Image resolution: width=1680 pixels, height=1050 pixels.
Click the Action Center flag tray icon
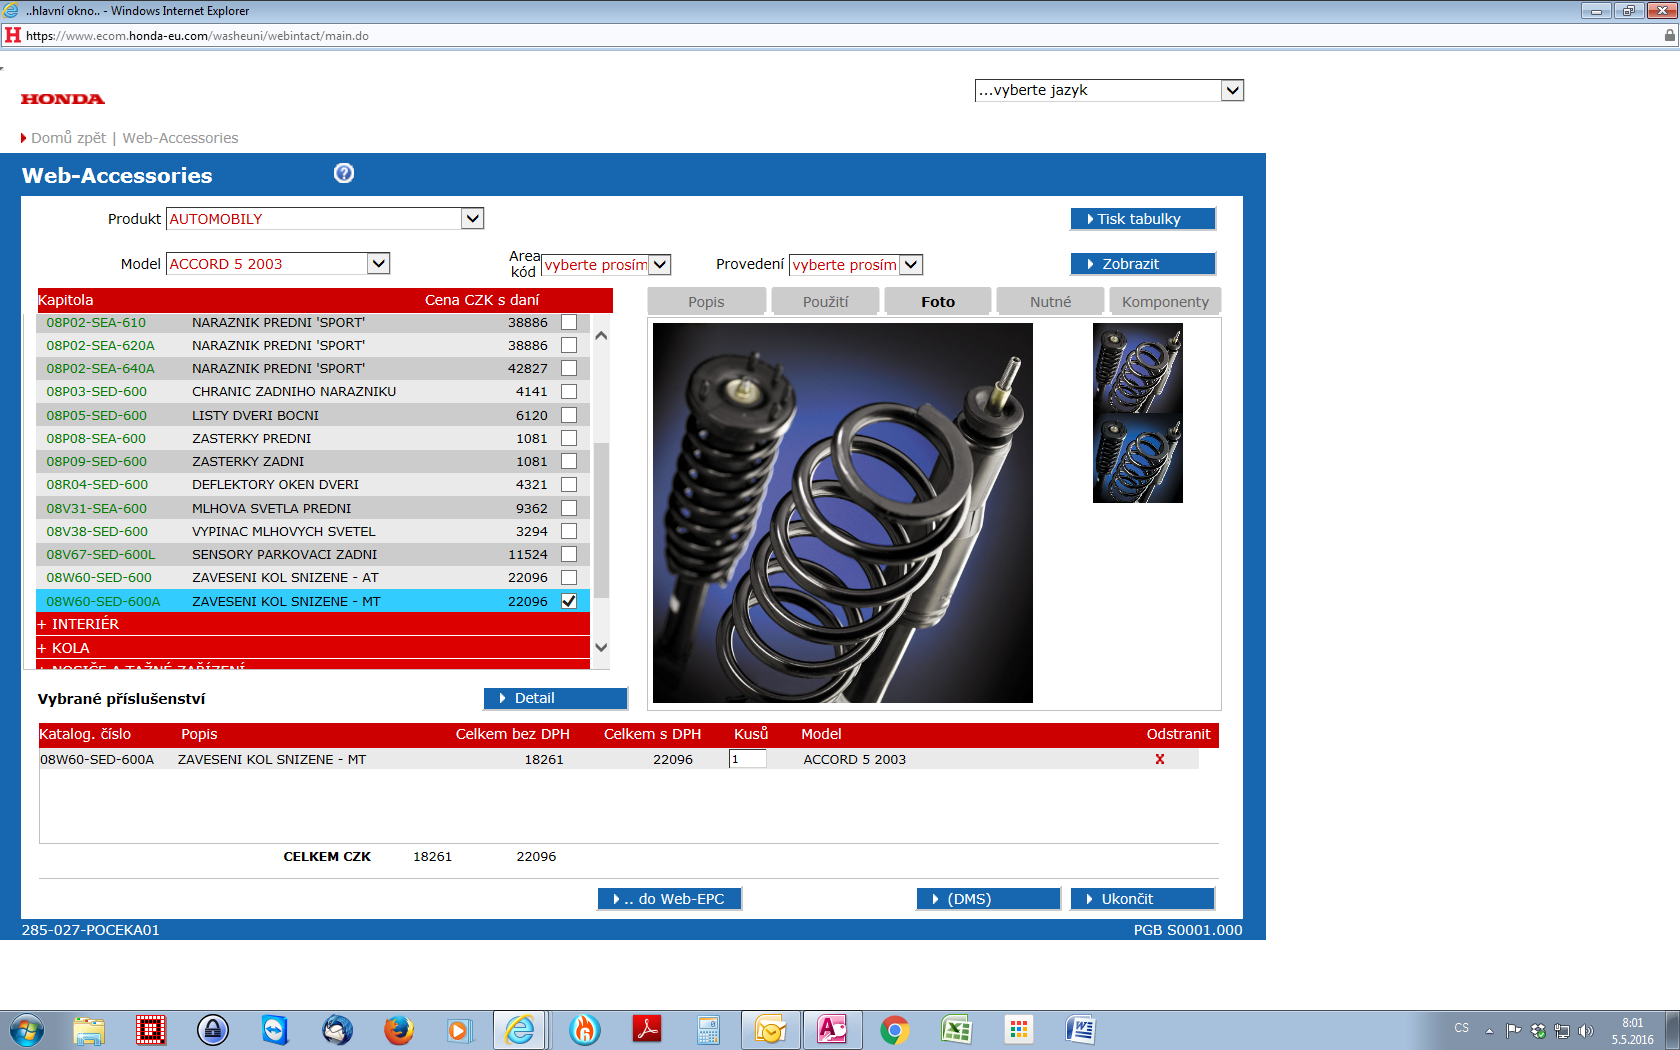pyautogui.click(x=1513, y=1031)
